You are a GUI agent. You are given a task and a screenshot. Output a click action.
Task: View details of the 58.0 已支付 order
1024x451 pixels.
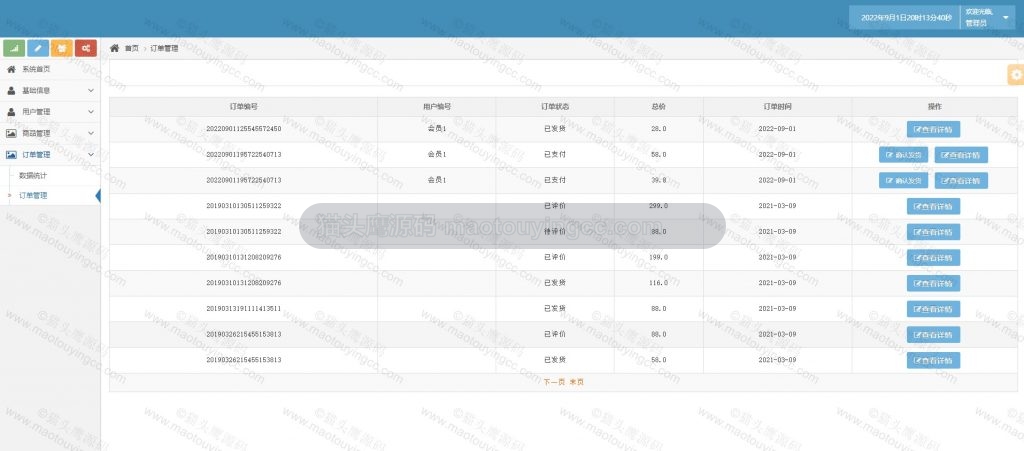pos(961,155)
